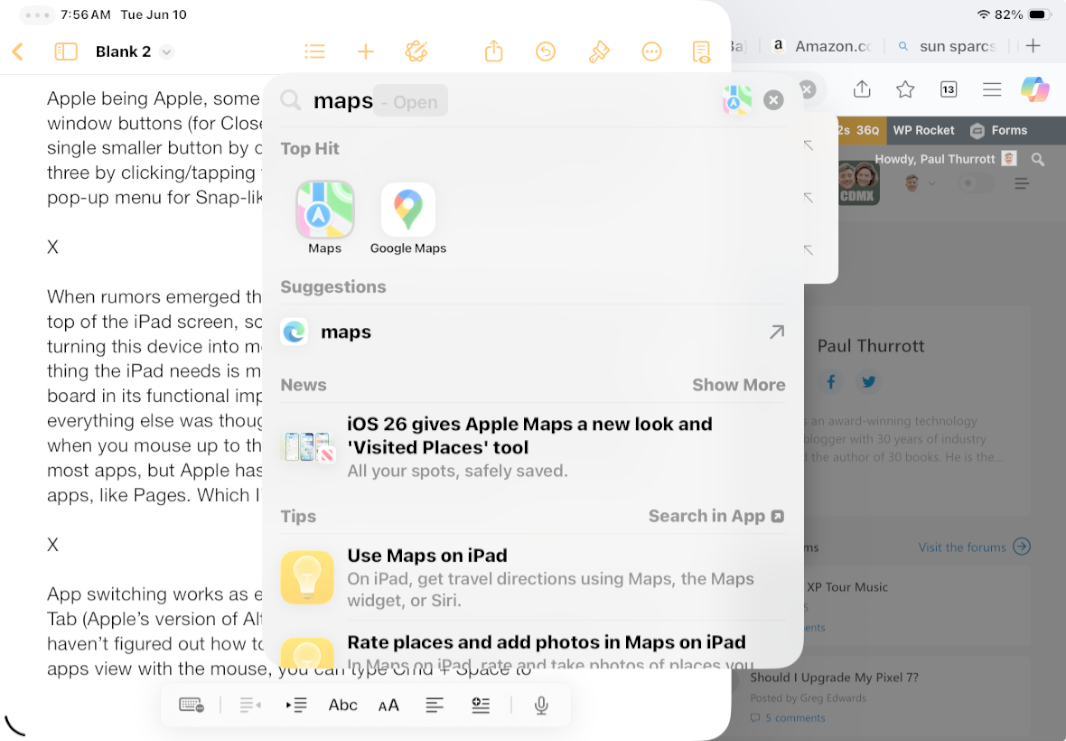Toggle document view mode icon in Pages
This screenshot has width=1066, height=741.
tap(701, 52)
